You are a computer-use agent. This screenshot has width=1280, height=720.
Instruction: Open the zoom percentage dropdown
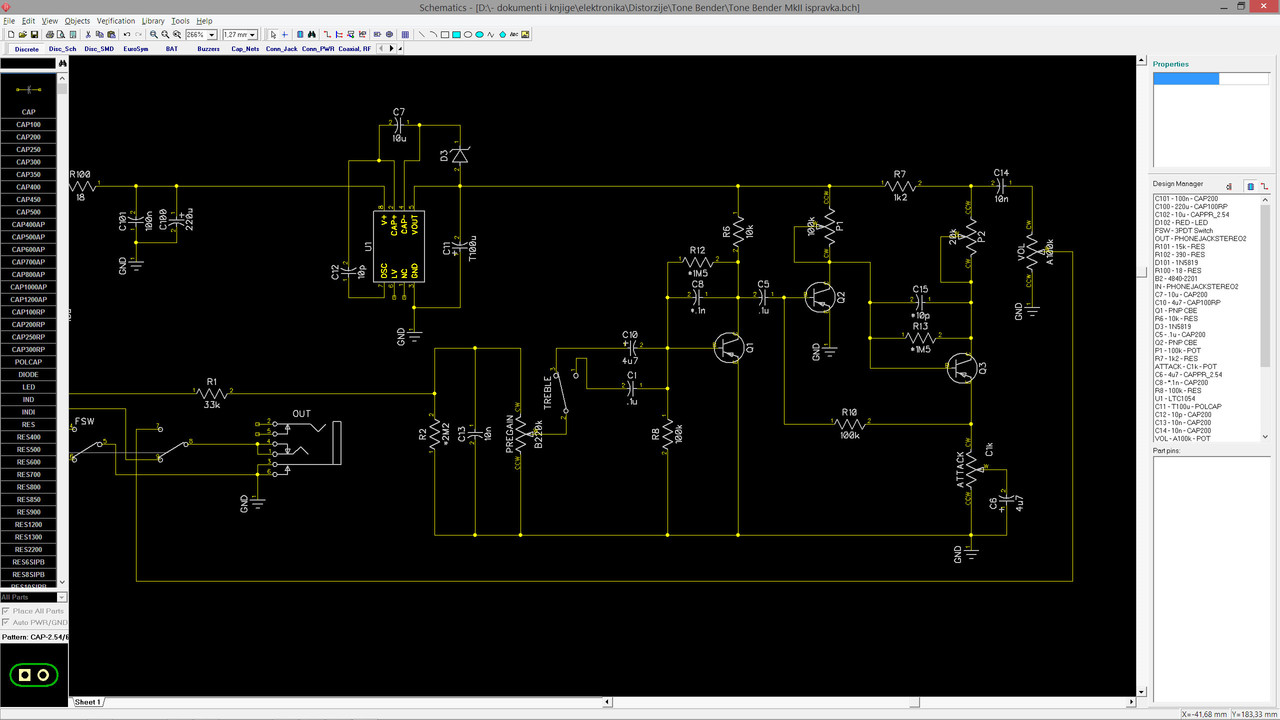(211, 35)
